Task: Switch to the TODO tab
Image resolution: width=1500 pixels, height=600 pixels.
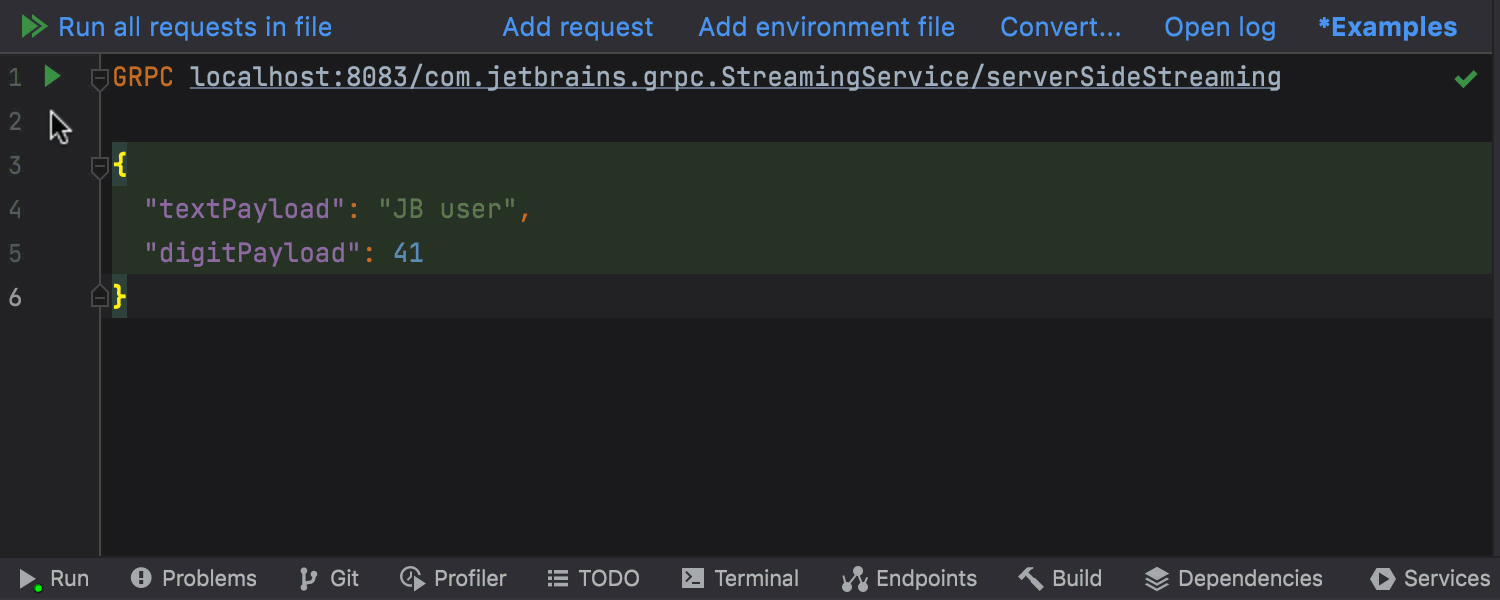Action: click(x=593, y=579)
